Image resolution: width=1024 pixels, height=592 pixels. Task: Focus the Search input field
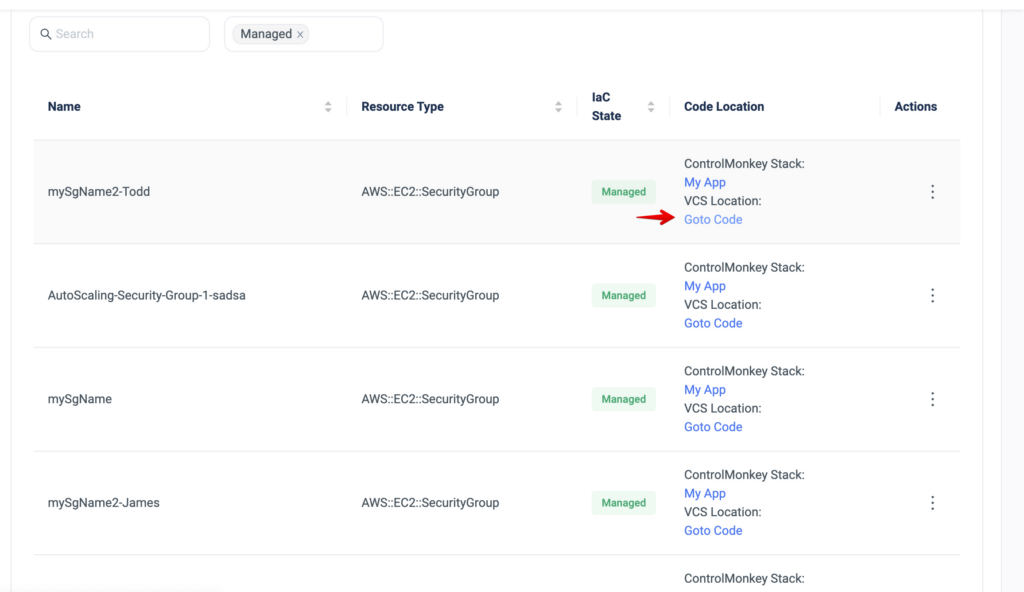[120, 34]
